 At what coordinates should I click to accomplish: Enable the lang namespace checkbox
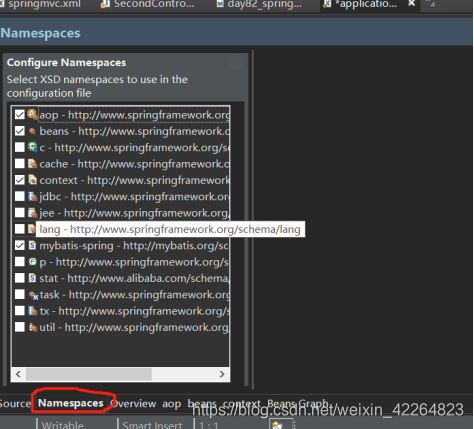[20, 229]
